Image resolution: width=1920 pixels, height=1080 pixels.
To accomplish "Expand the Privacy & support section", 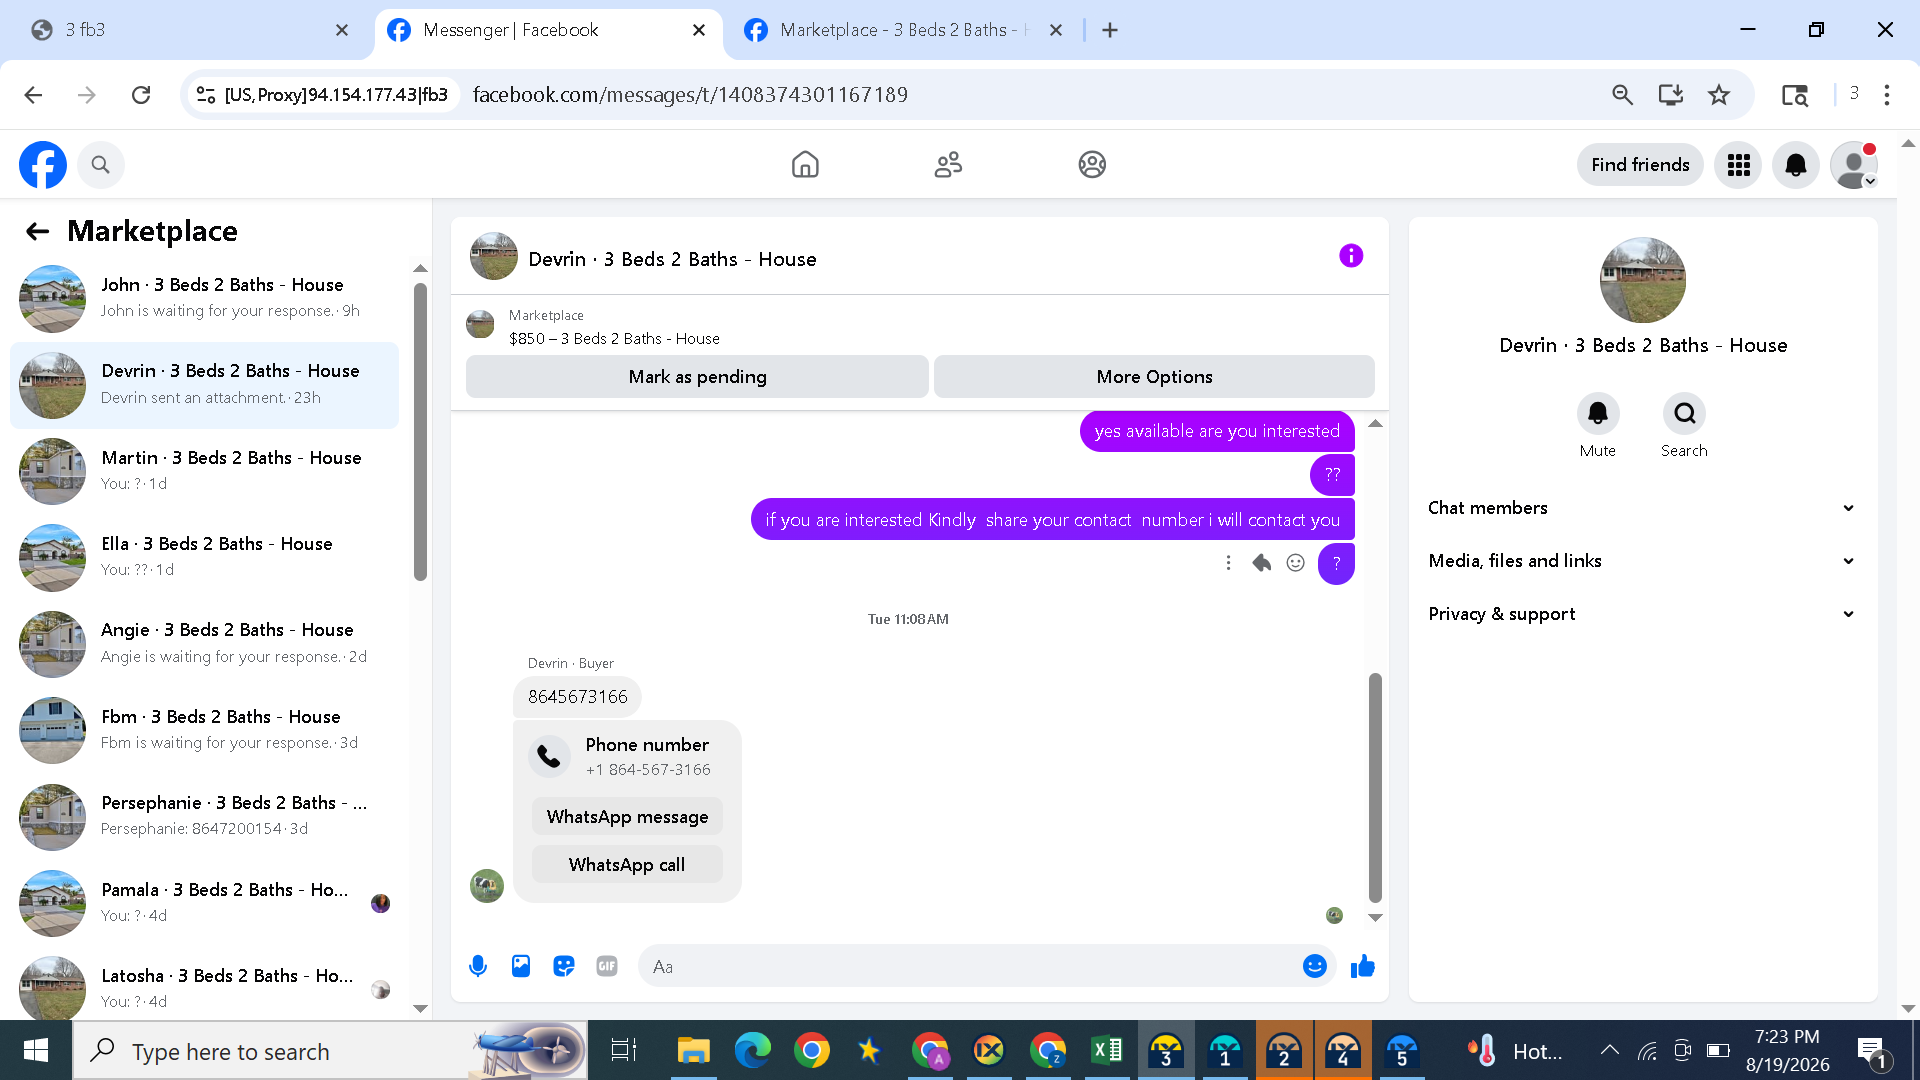I will pyautogui.click(x=1642, y=614).
